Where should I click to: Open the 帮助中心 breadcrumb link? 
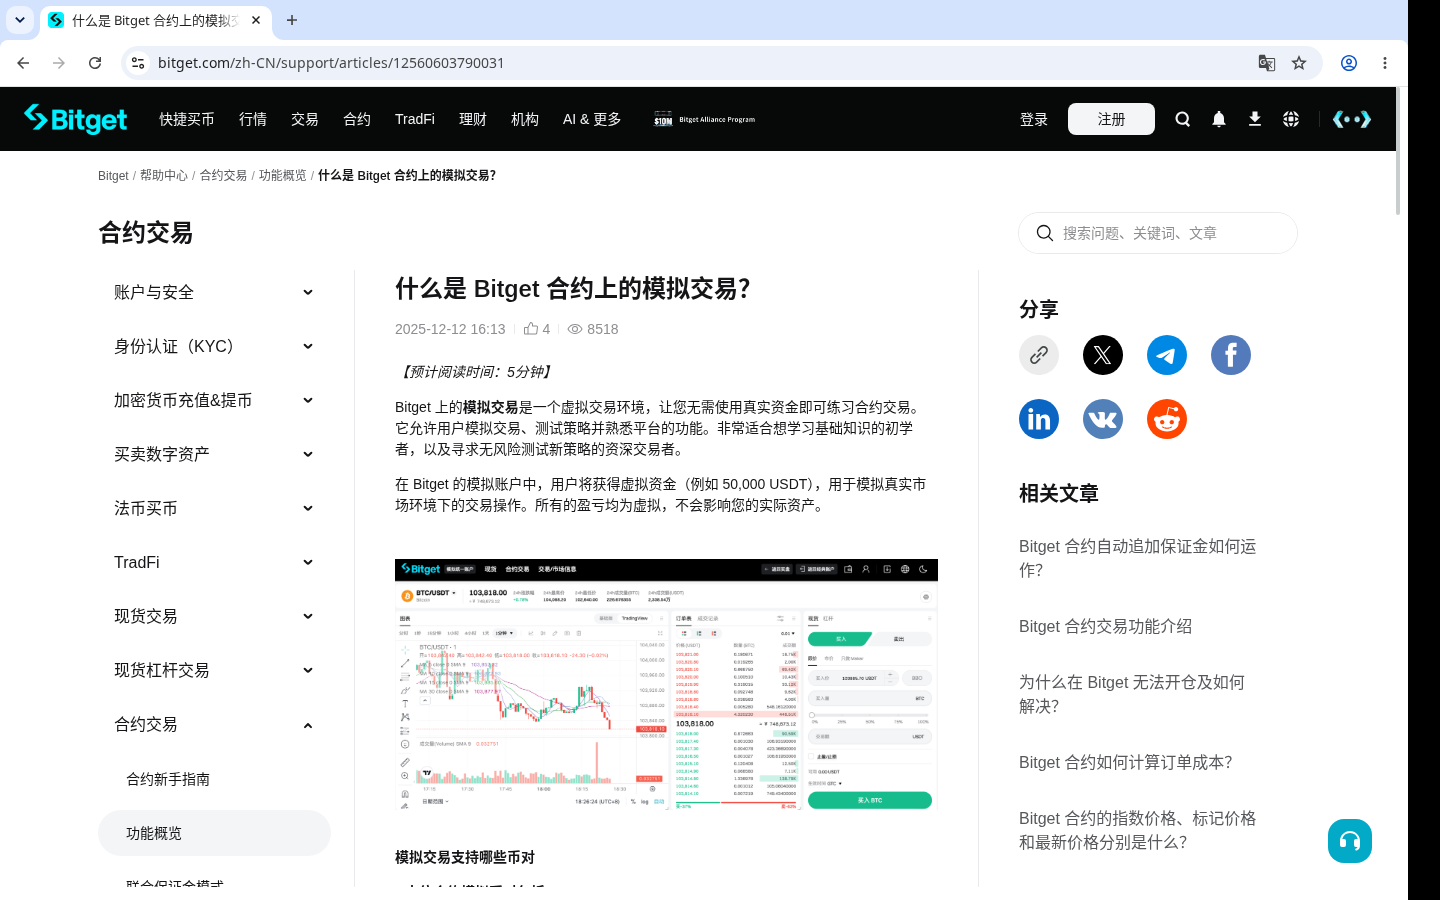(164, 175)
